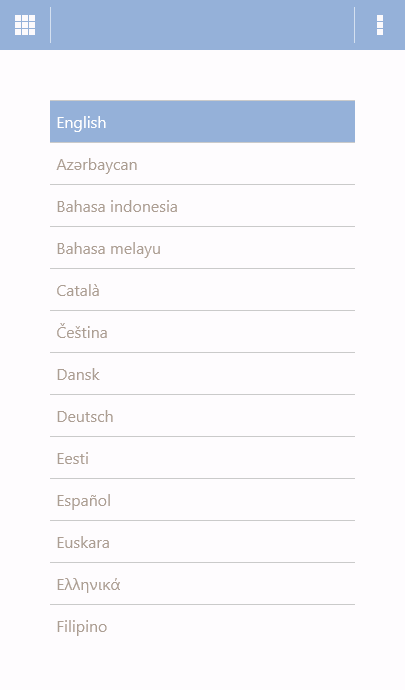This screenshot has width=405, height=690.
Task: Open the apps grid icon
Action: pyautogui.click(x=25, y=25)
